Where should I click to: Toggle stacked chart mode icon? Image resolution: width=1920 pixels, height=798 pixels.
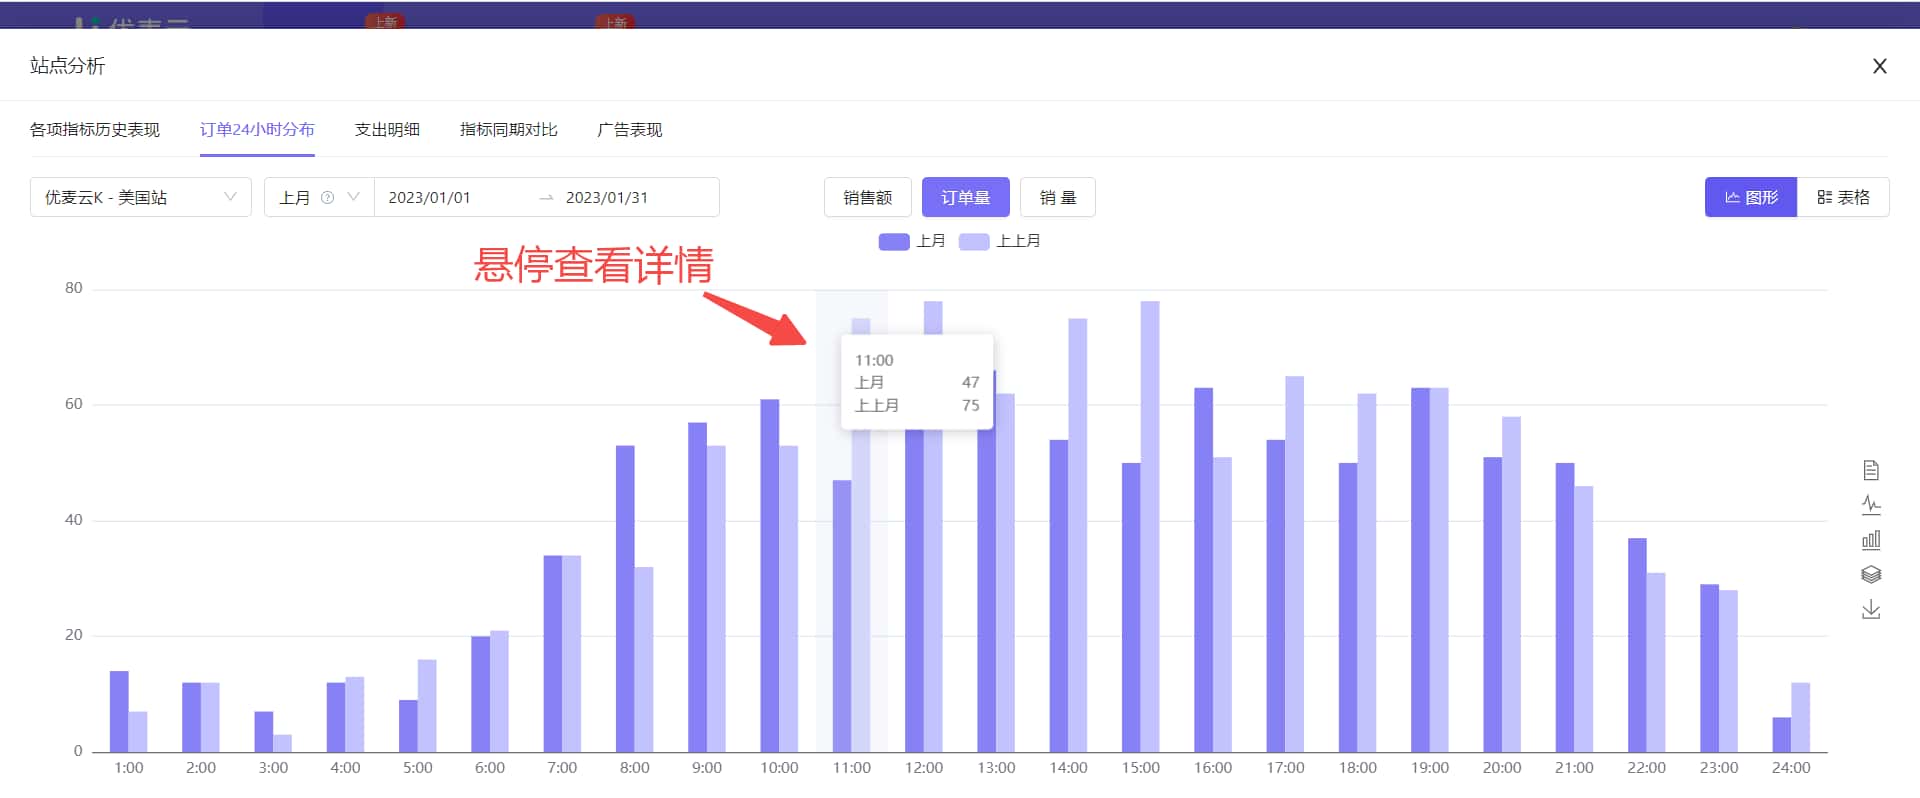[x=1871, y=574]
